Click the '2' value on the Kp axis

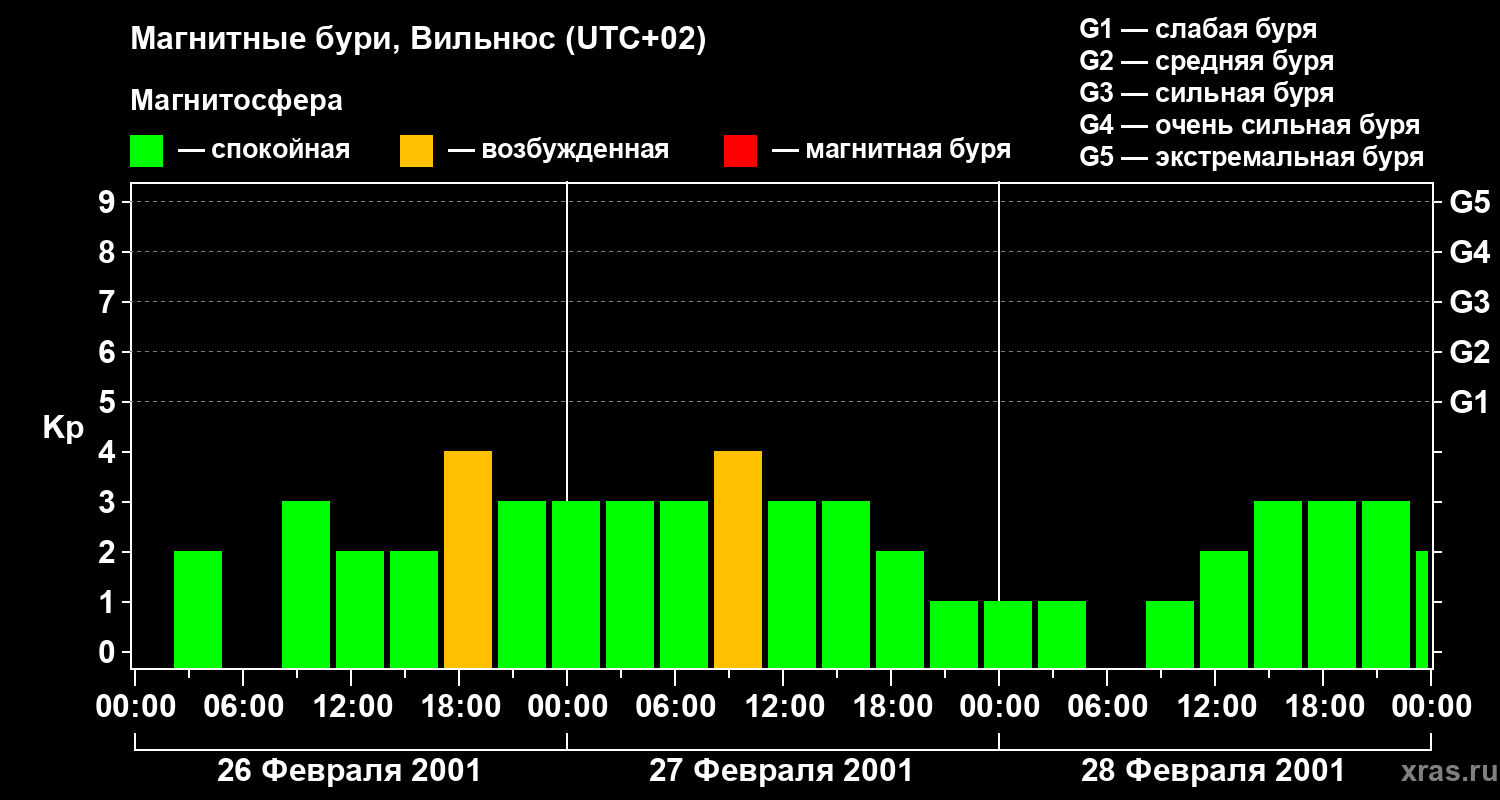[x=109, y=552]
